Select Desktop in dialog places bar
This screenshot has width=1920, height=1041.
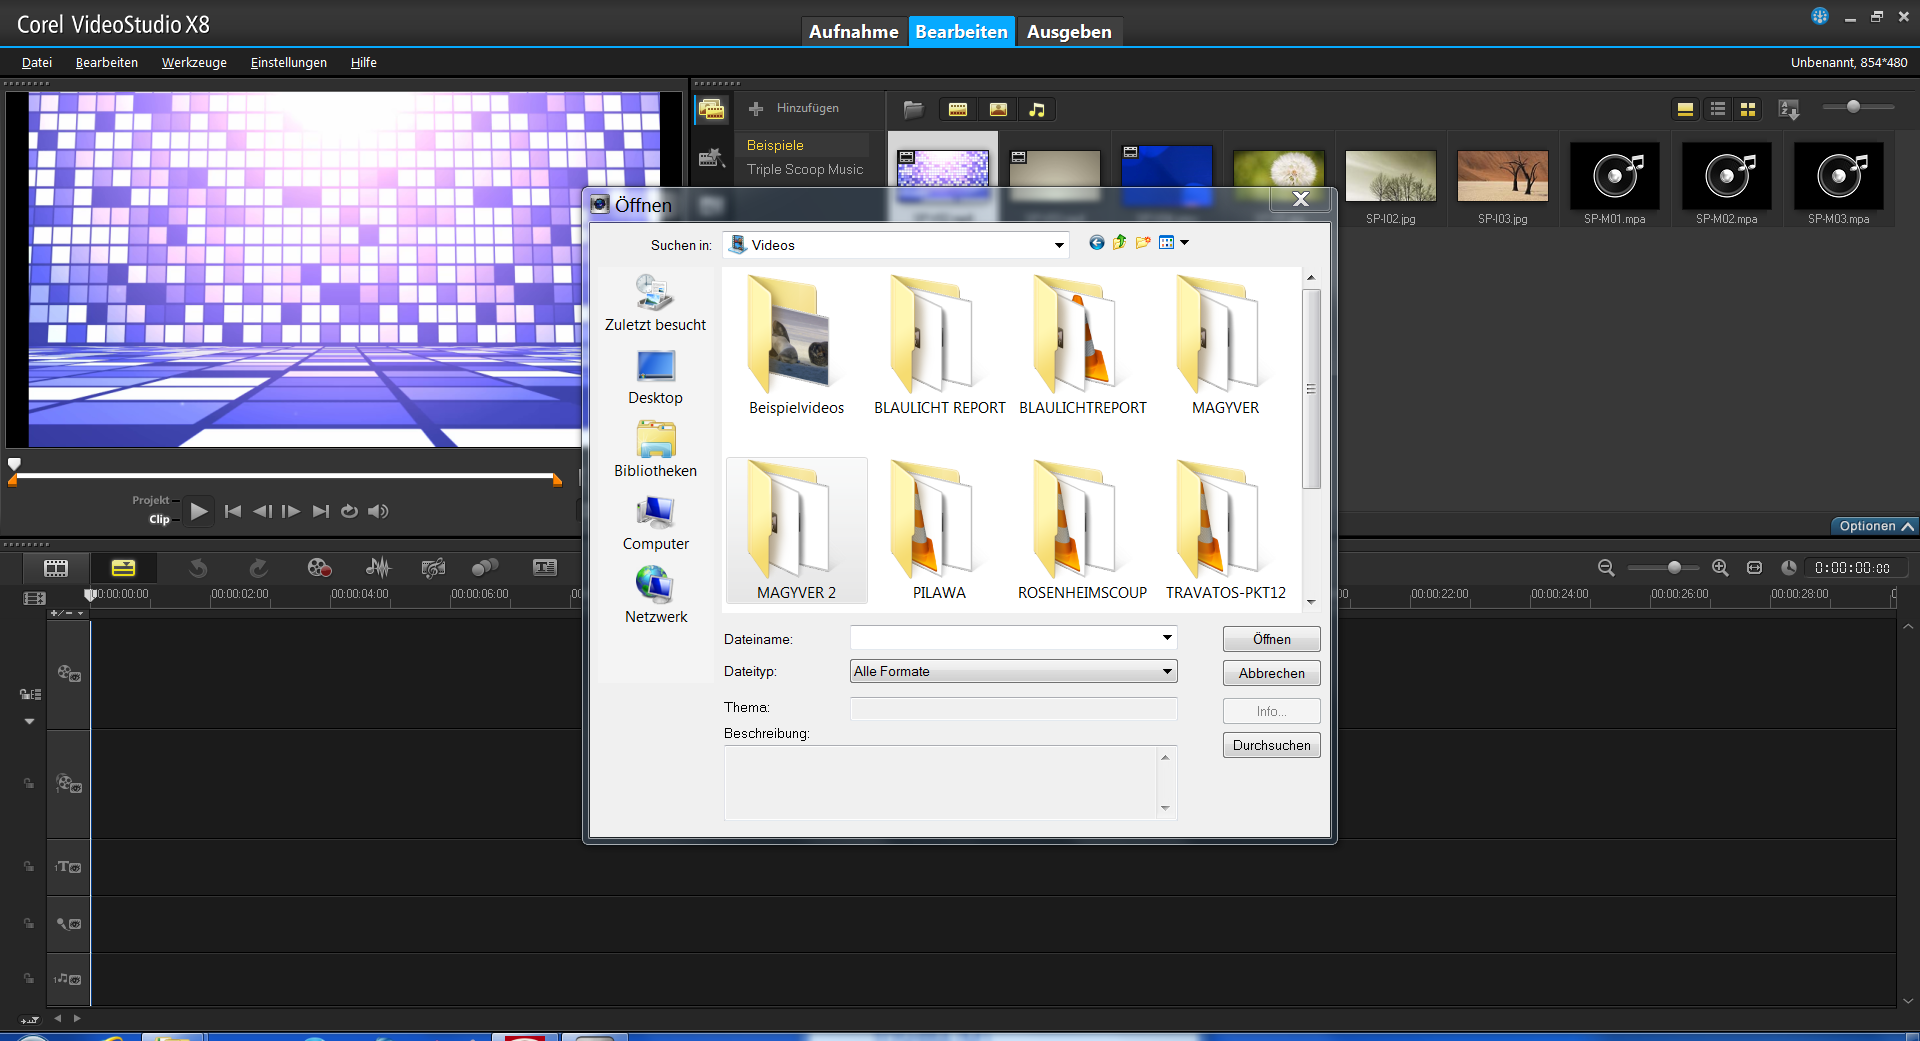[x=656, y=377]
